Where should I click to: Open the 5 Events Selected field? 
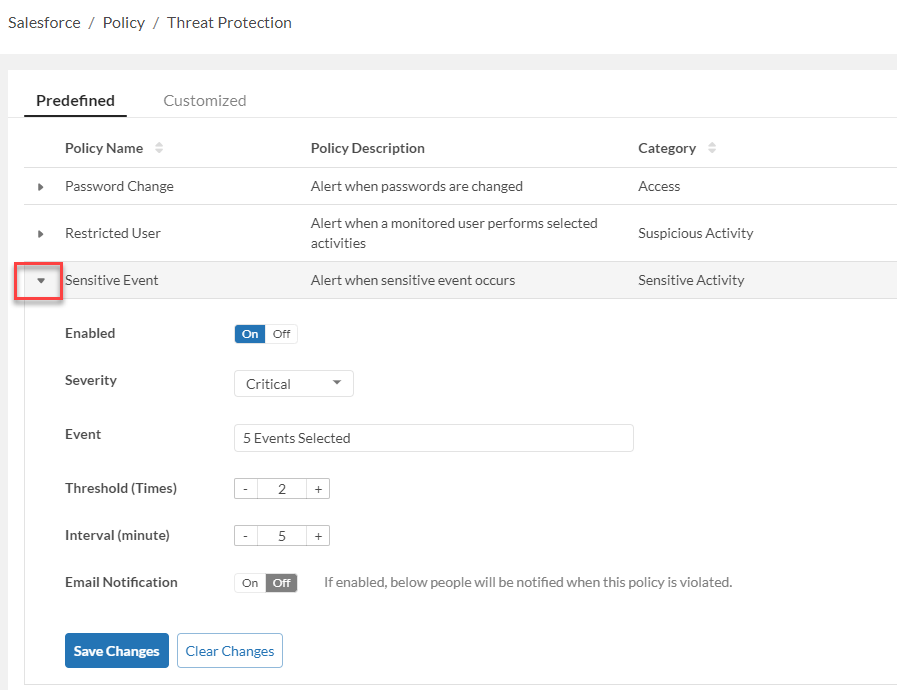coord(434,438)
